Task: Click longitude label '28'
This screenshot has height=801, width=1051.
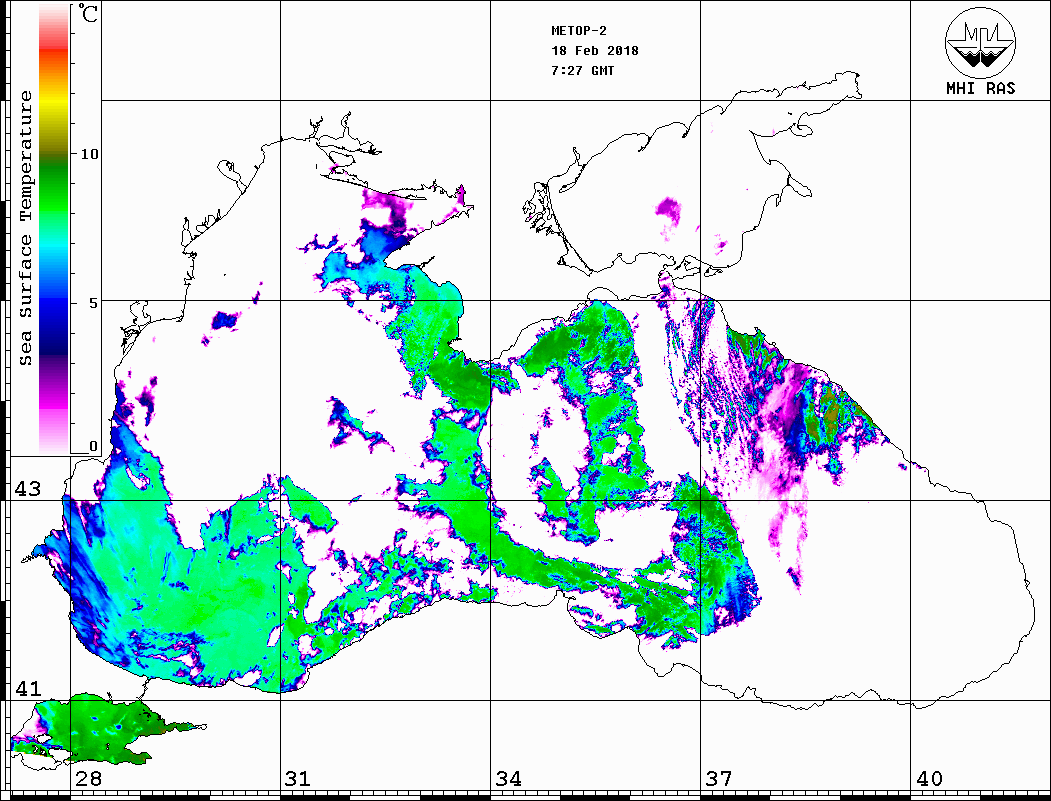Action: coord(88,778)
